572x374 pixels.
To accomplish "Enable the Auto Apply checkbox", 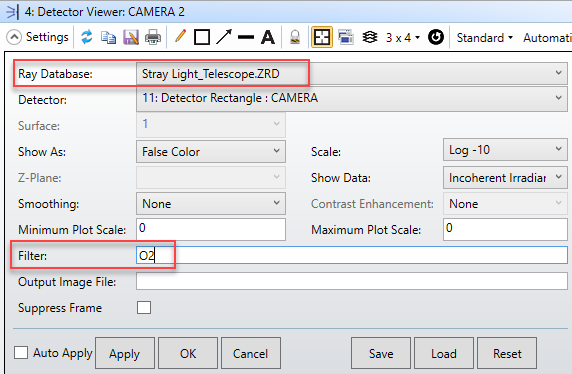I will tap(21, 353).
